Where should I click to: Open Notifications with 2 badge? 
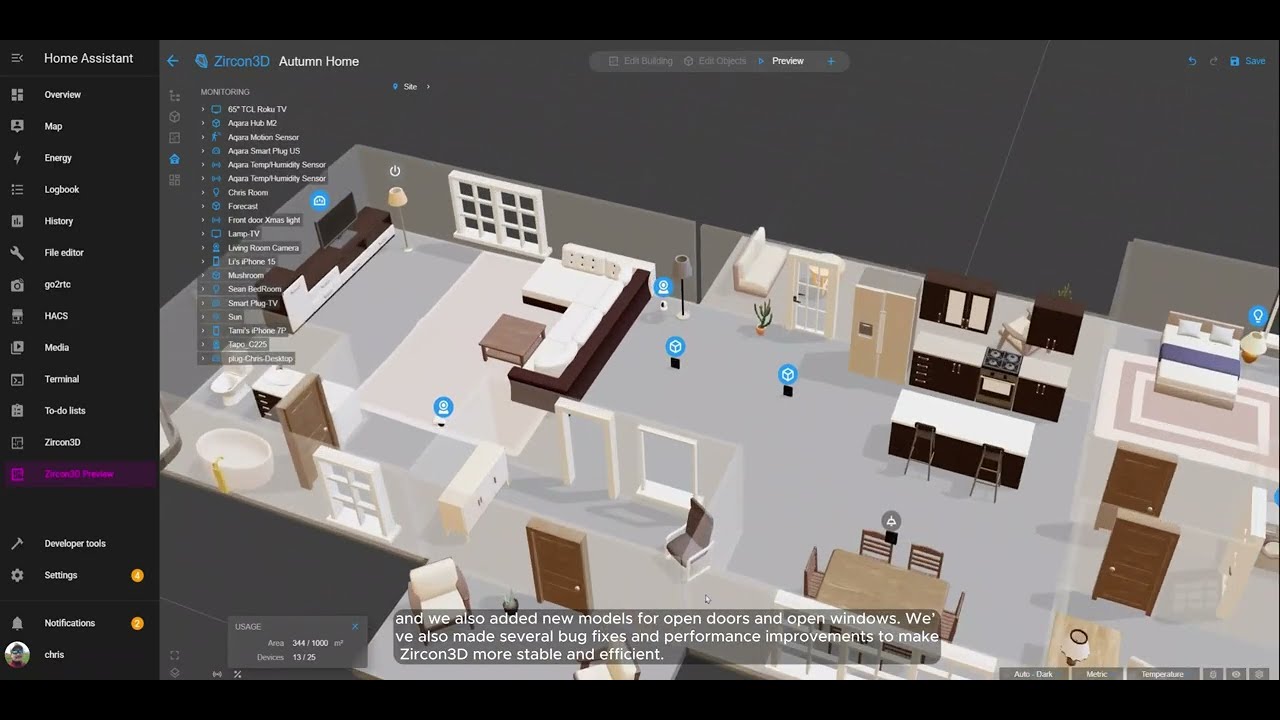[x=79, y=623]
